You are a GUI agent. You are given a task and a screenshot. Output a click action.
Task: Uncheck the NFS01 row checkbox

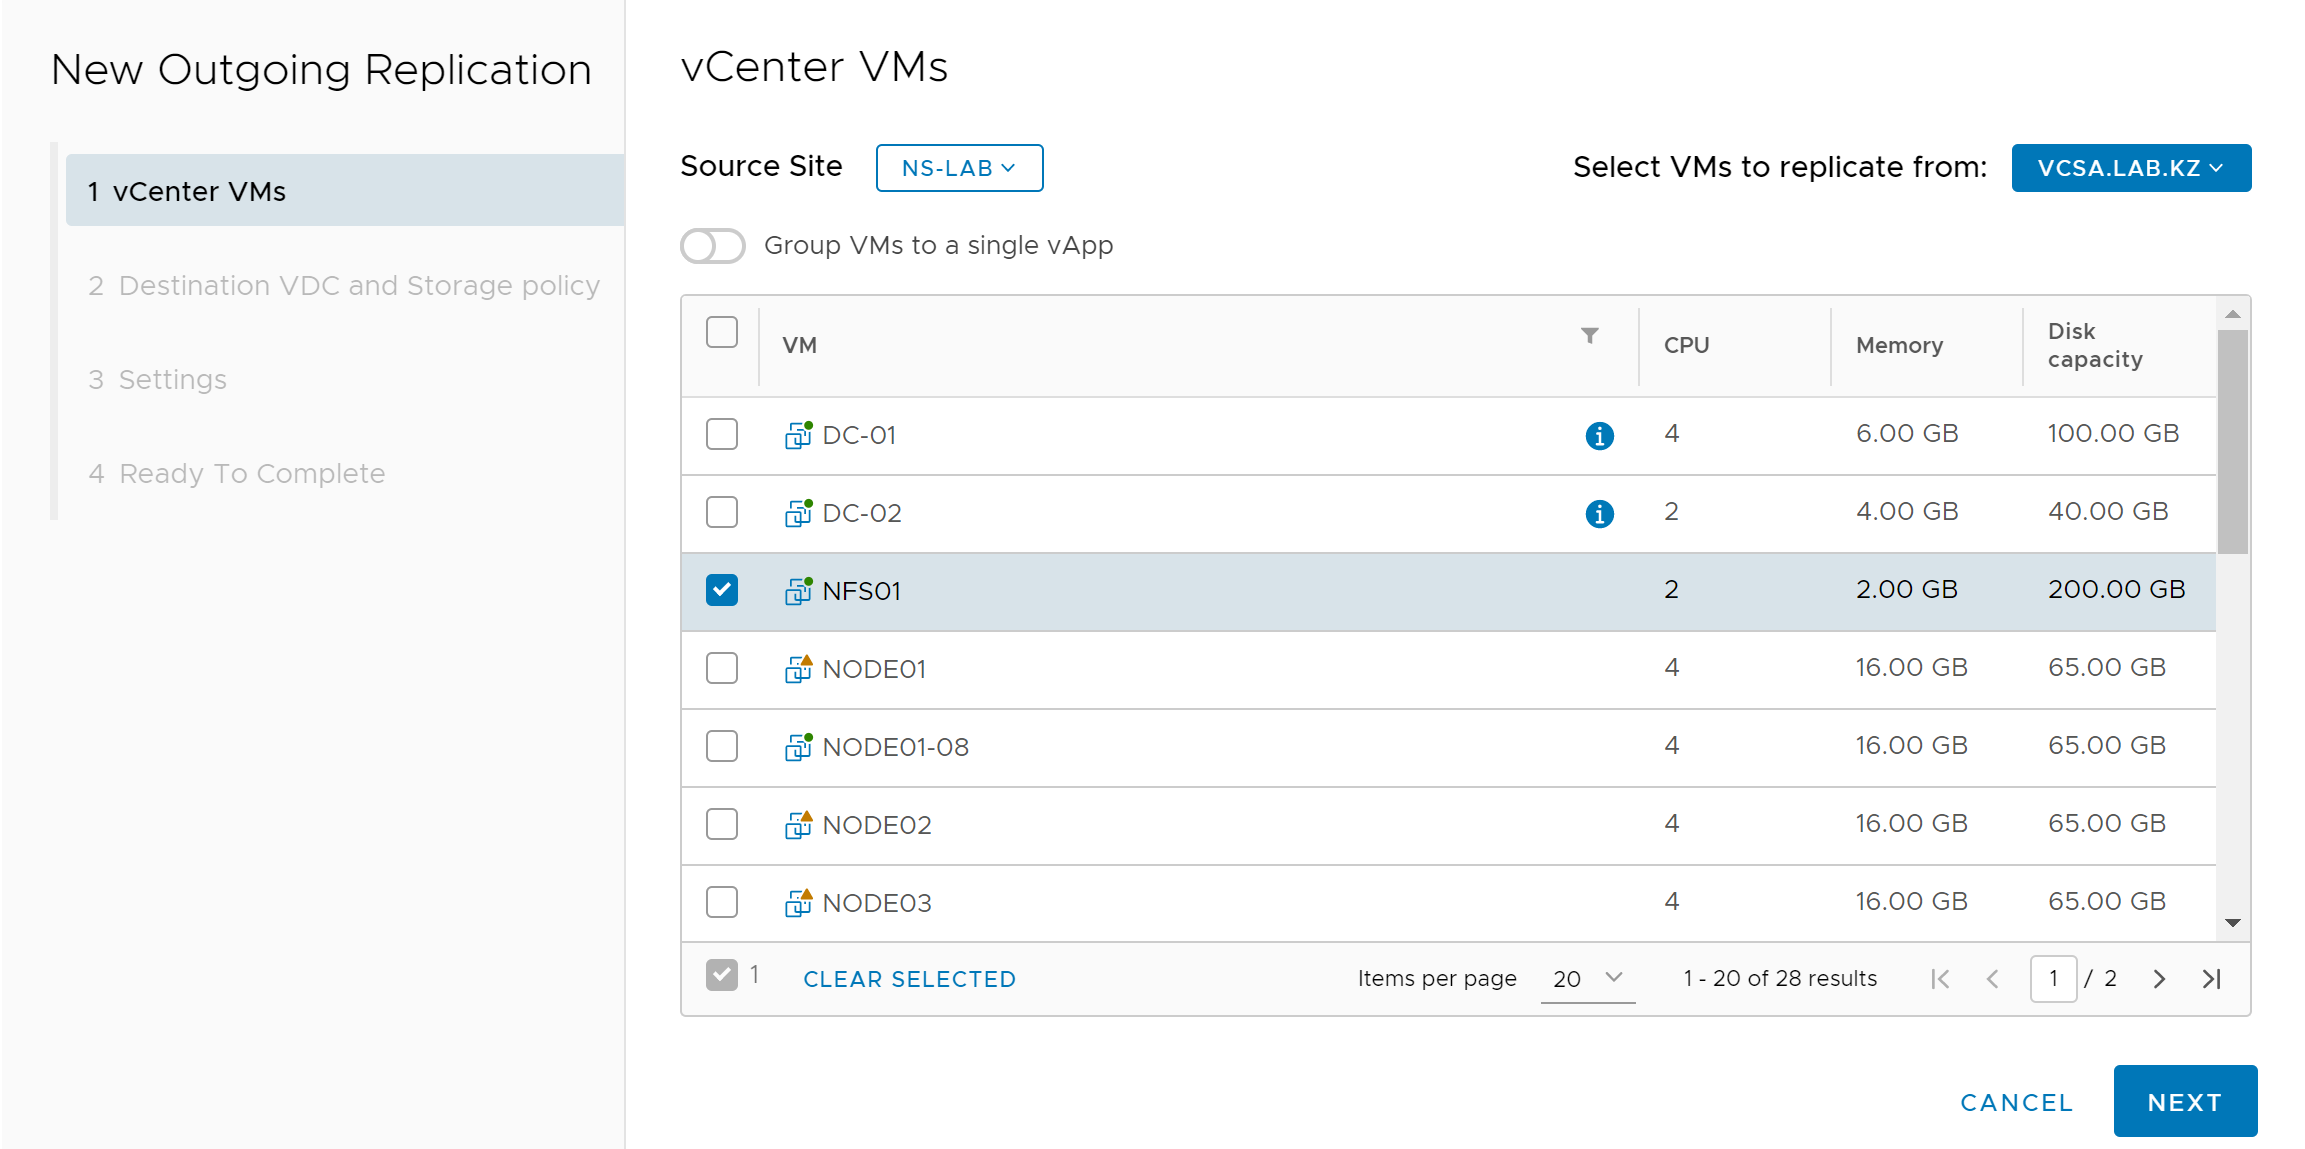(x=722, y=590)
